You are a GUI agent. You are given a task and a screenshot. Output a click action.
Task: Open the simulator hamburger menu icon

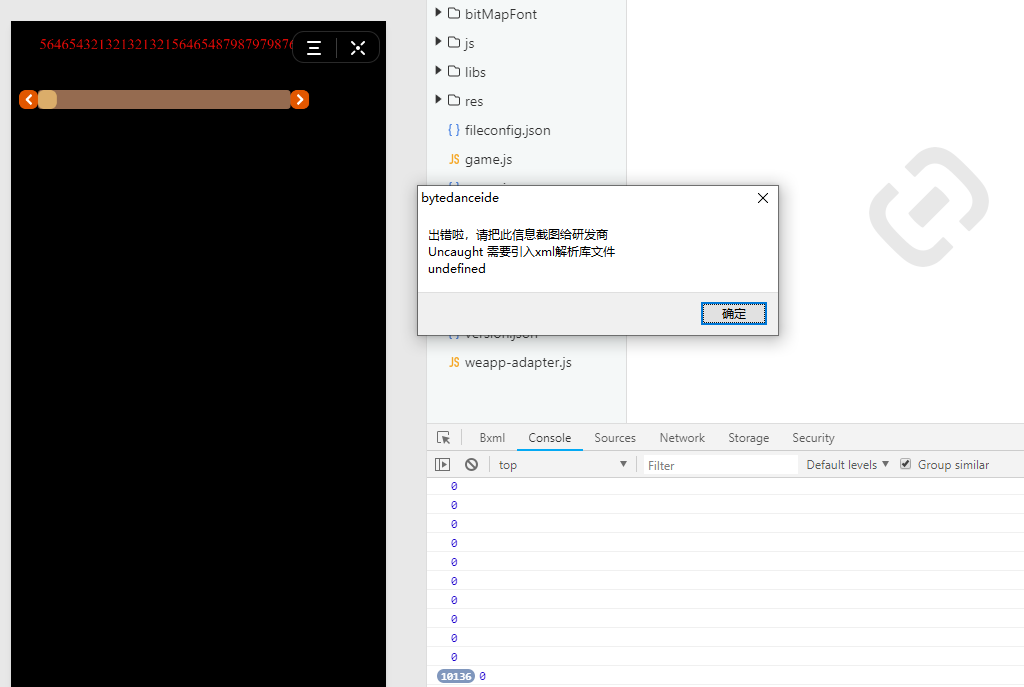pos(314,48)
